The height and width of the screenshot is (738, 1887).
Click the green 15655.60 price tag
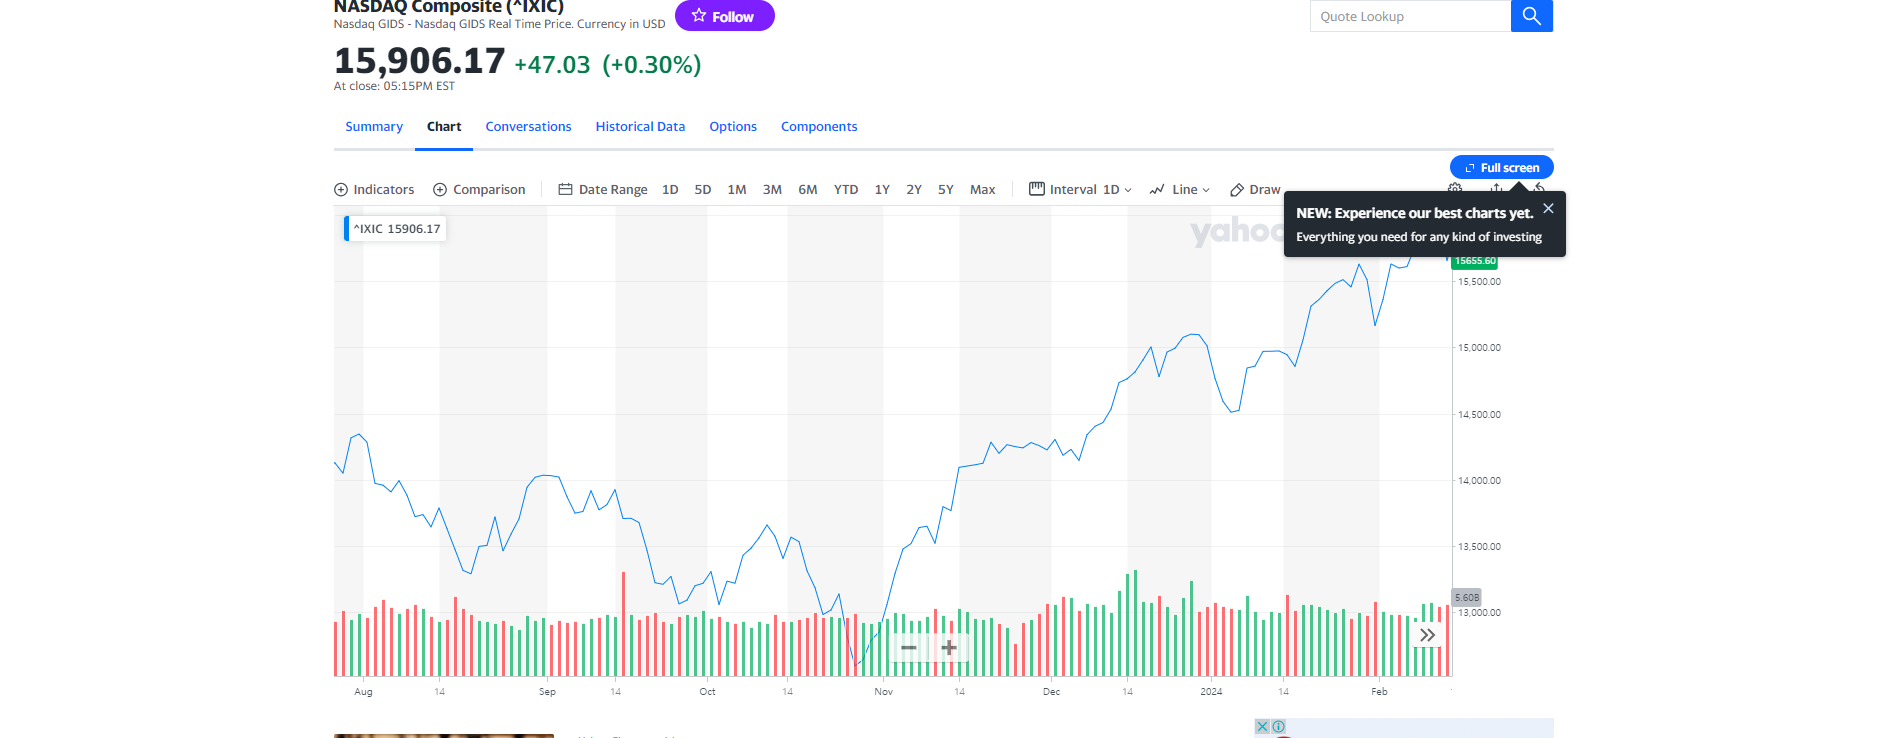point(1475,261)
